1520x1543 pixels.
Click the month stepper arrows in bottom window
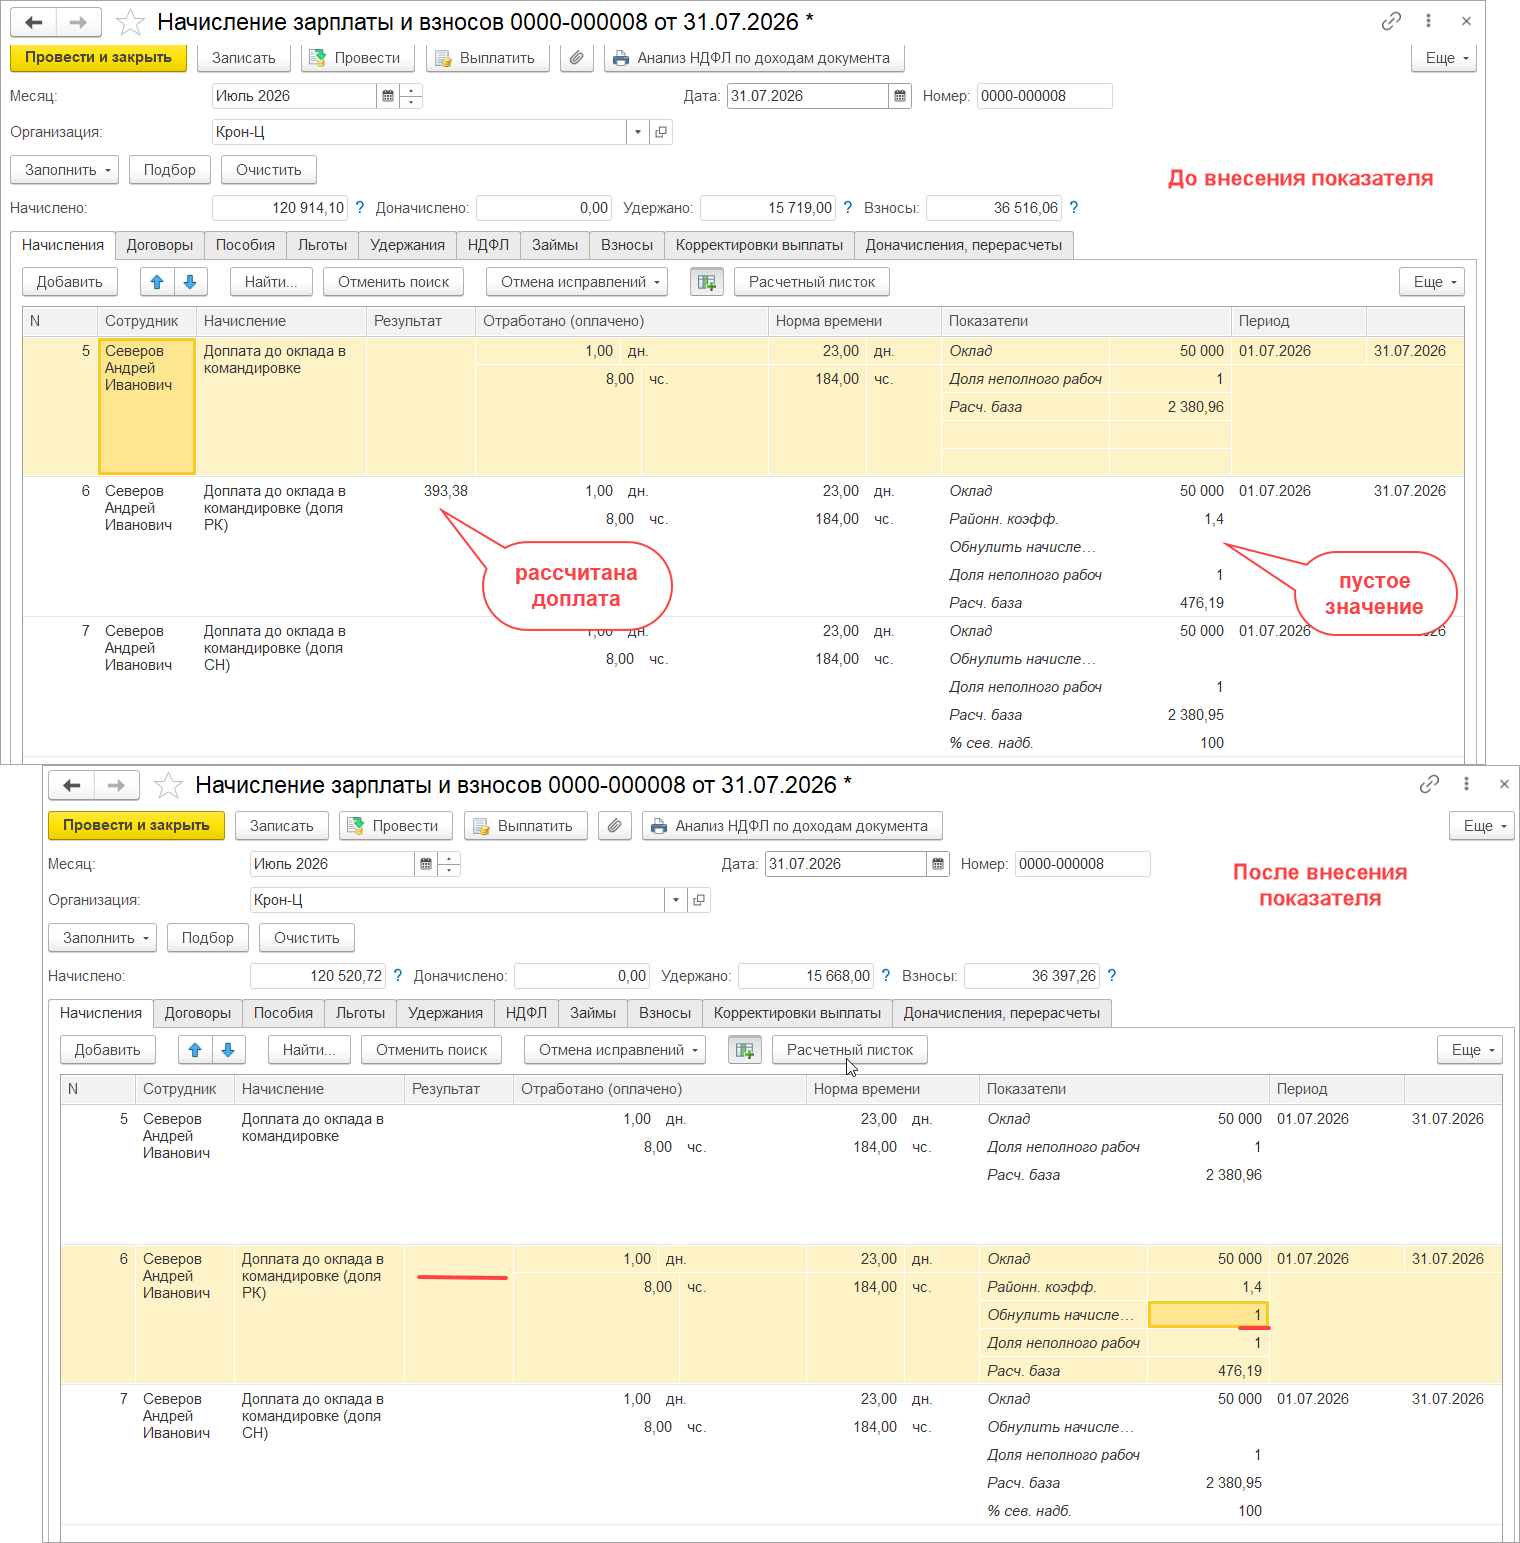click(449, 864)
